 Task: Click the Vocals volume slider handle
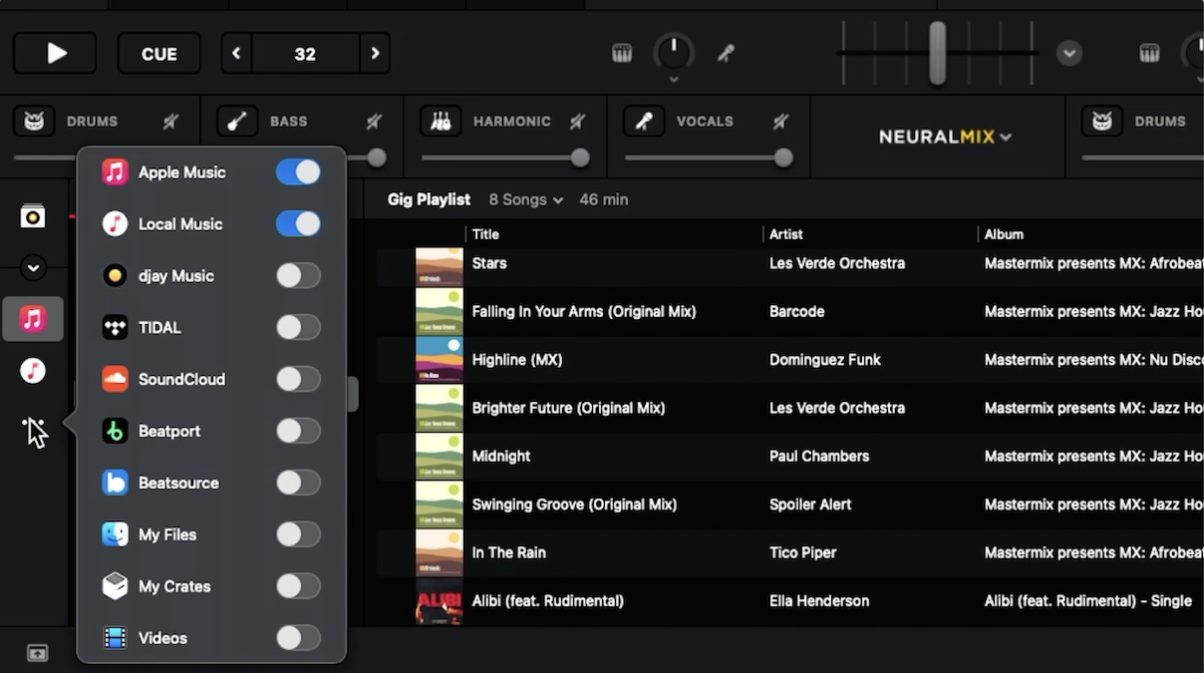(783, 158)
